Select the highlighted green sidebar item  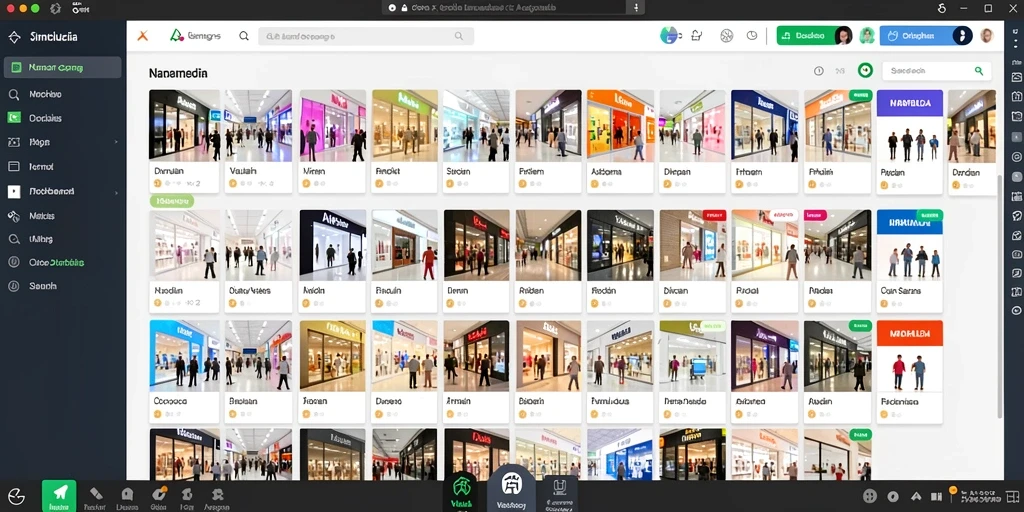63,67
